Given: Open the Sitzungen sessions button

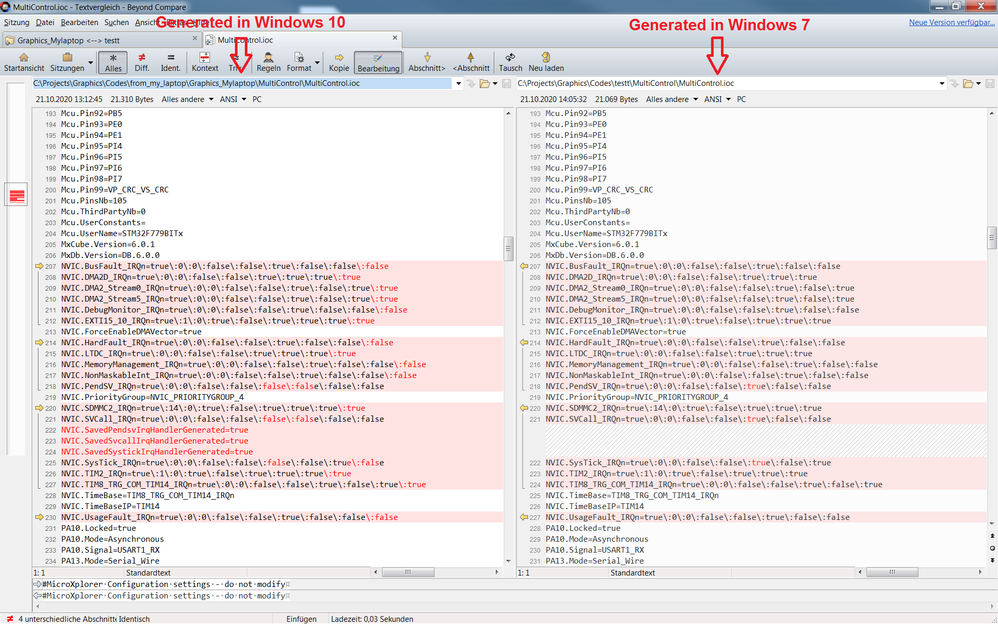Looking at the screenshot, I should pyautogui.click(x=67, y=62).
